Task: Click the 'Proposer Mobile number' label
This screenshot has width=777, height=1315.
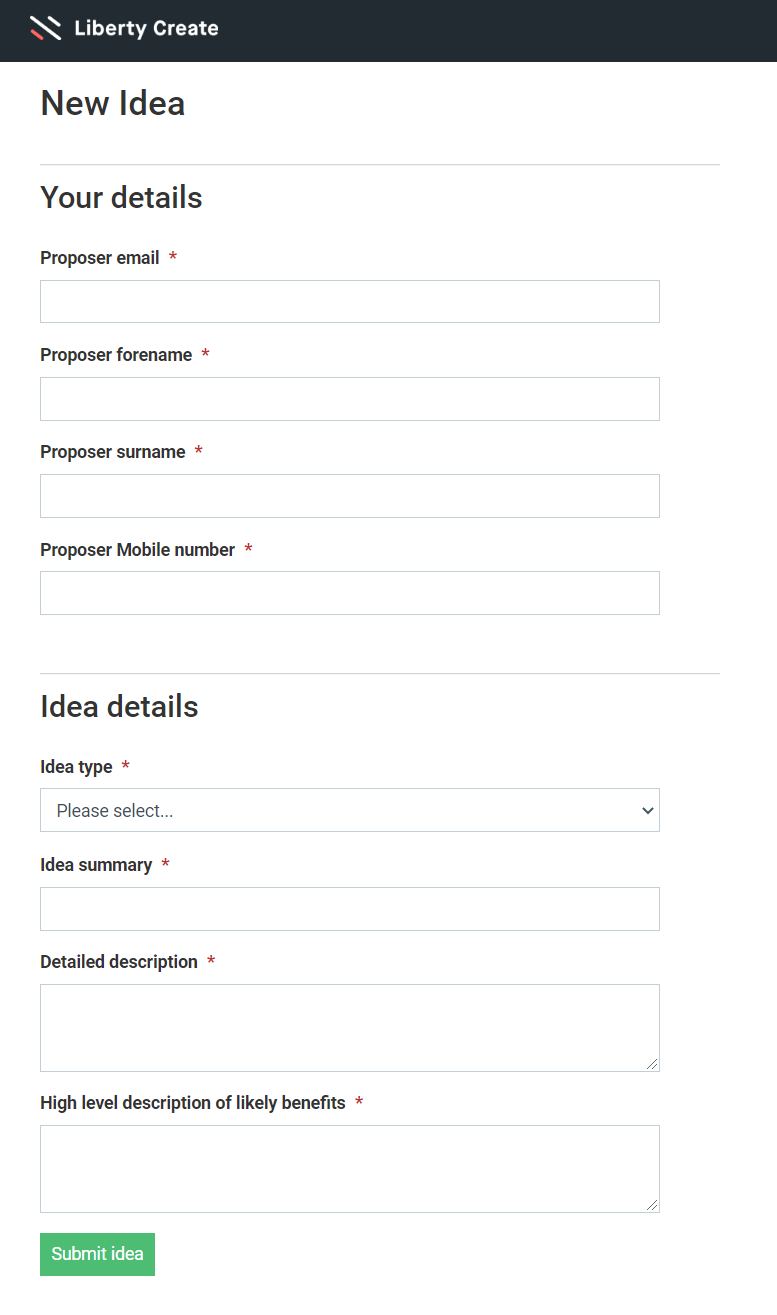Action: [137, 550]
